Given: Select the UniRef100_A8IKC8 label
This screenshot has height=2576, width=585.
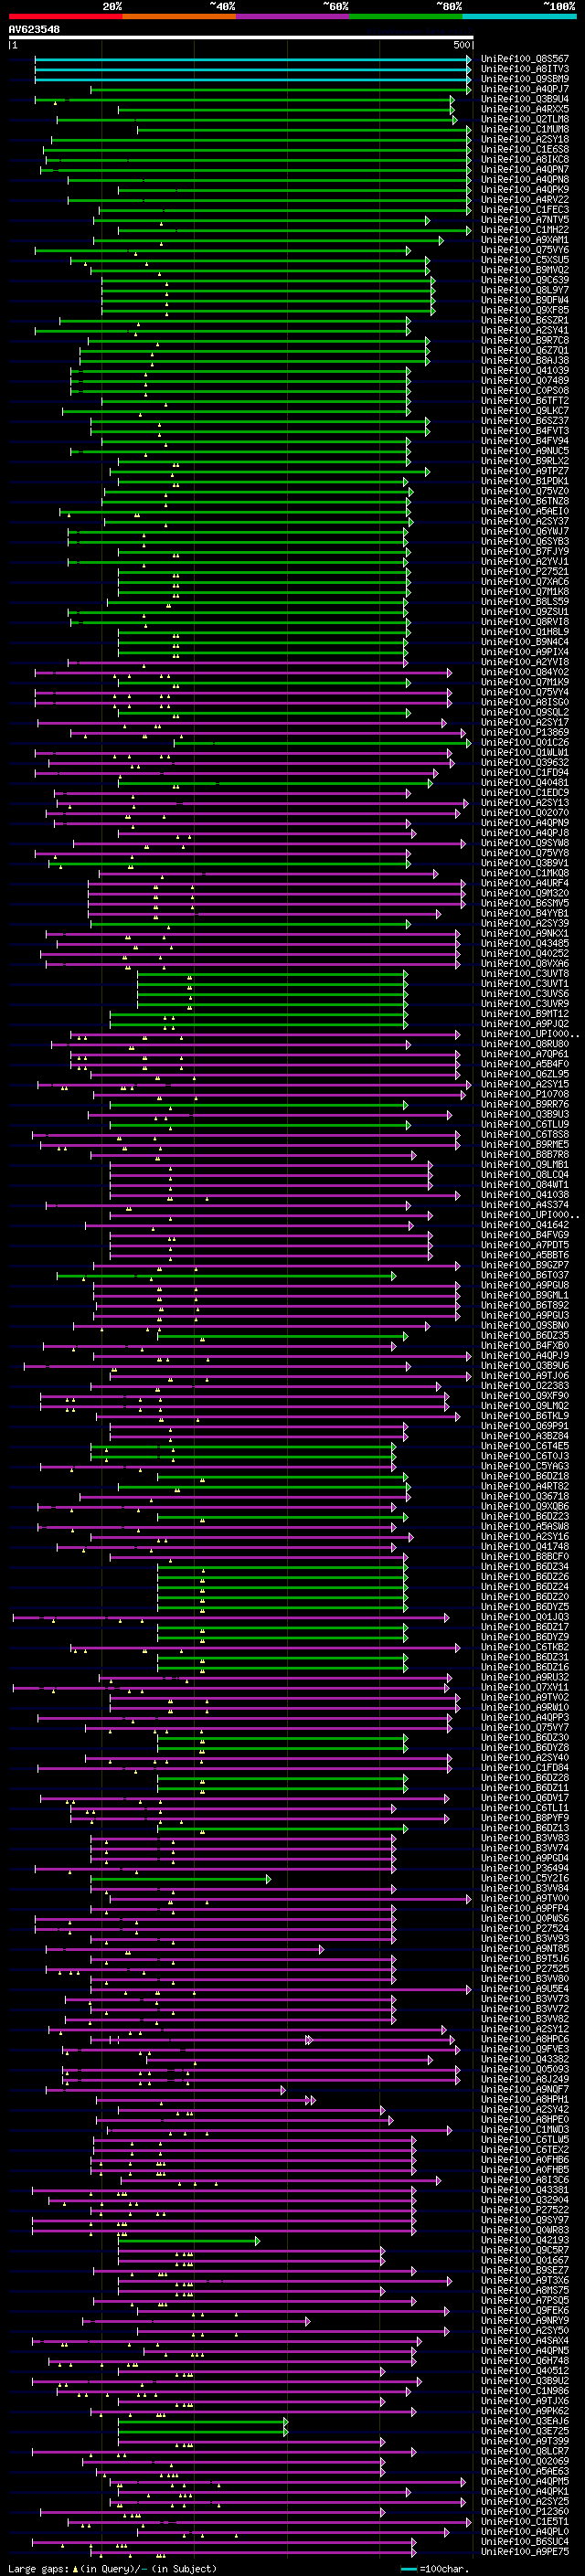Looking at the screenshot, I should [525, 159].
